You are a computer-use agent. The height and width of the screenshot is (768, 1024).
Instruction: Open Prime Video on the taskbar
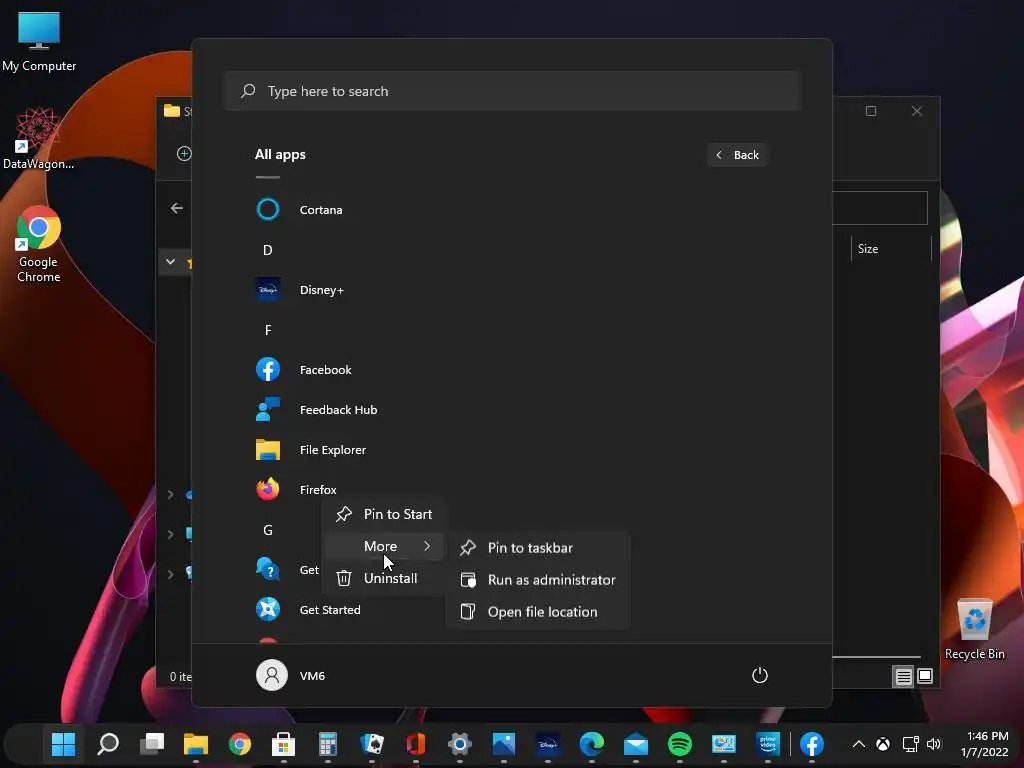[768, 744]
